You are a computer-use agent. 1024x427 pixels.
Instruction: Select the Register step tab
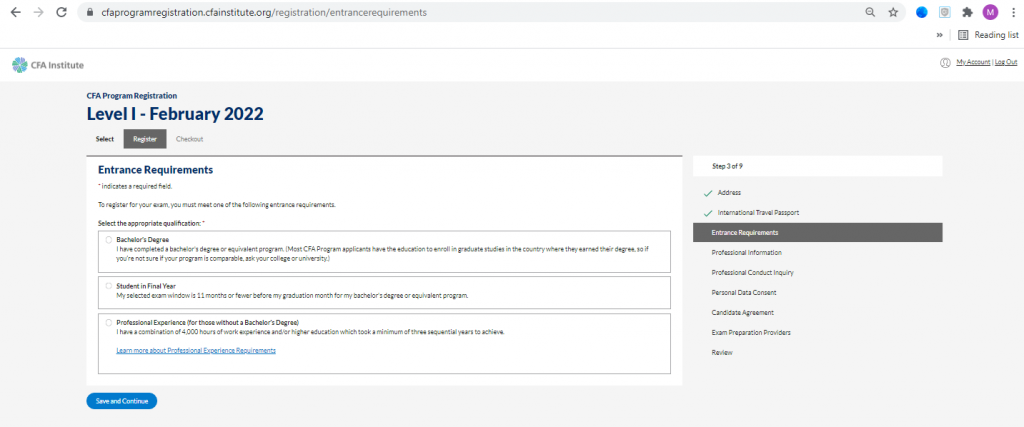145,139
